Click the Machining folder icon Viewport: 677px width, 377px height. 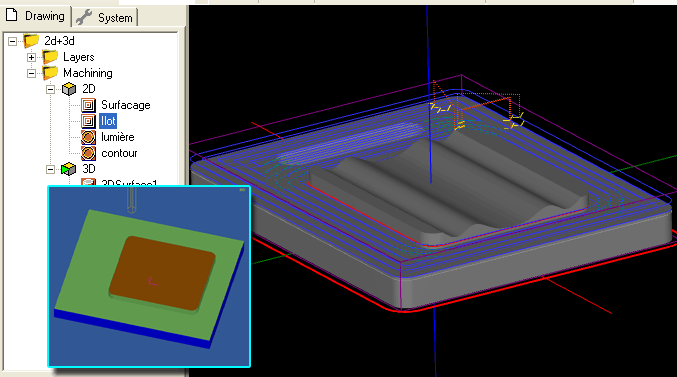tap(50, 73)
